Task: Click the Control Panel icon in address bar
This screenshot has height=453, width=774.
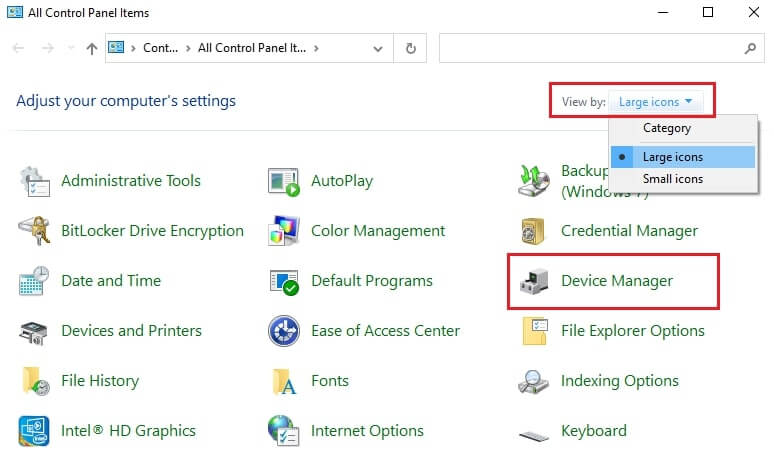Action: pos(116,47)
